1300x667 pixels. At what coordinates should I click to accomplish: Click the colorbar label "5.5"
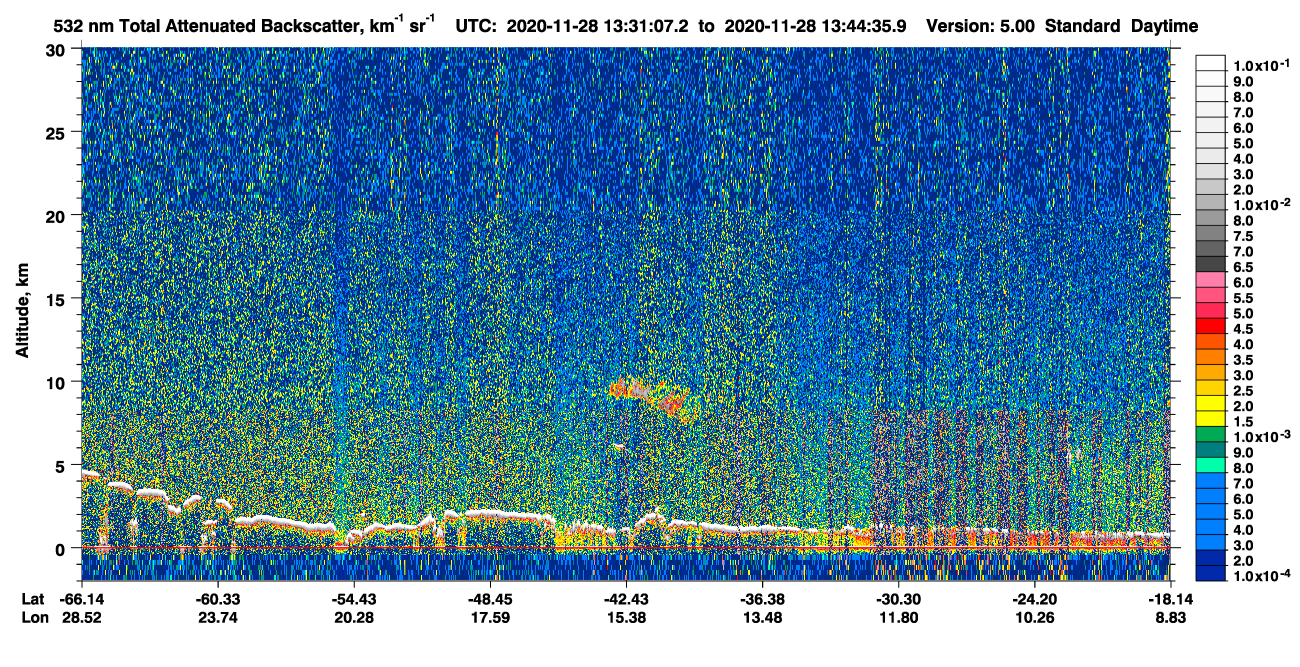click(x=1244, y=298)
